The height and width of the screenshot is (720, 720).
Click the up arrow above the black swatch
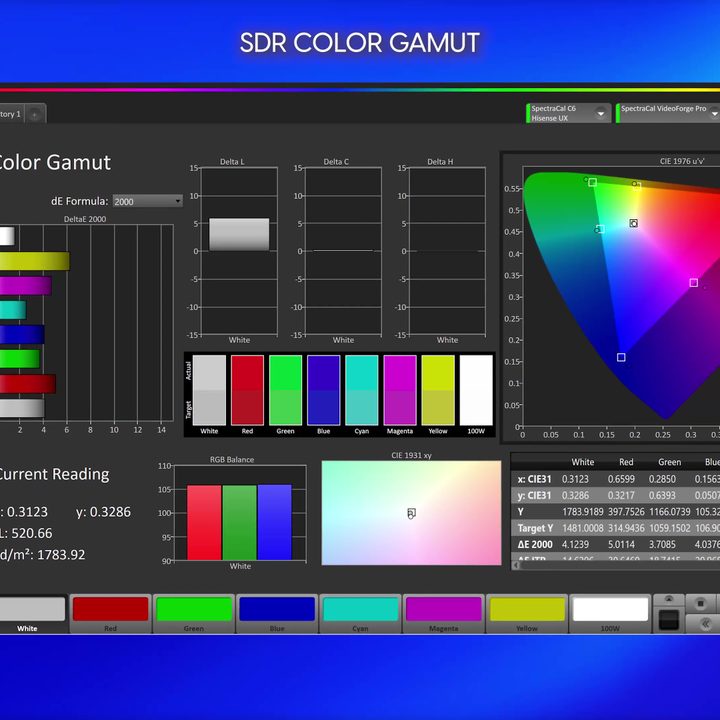coord(669,599)
